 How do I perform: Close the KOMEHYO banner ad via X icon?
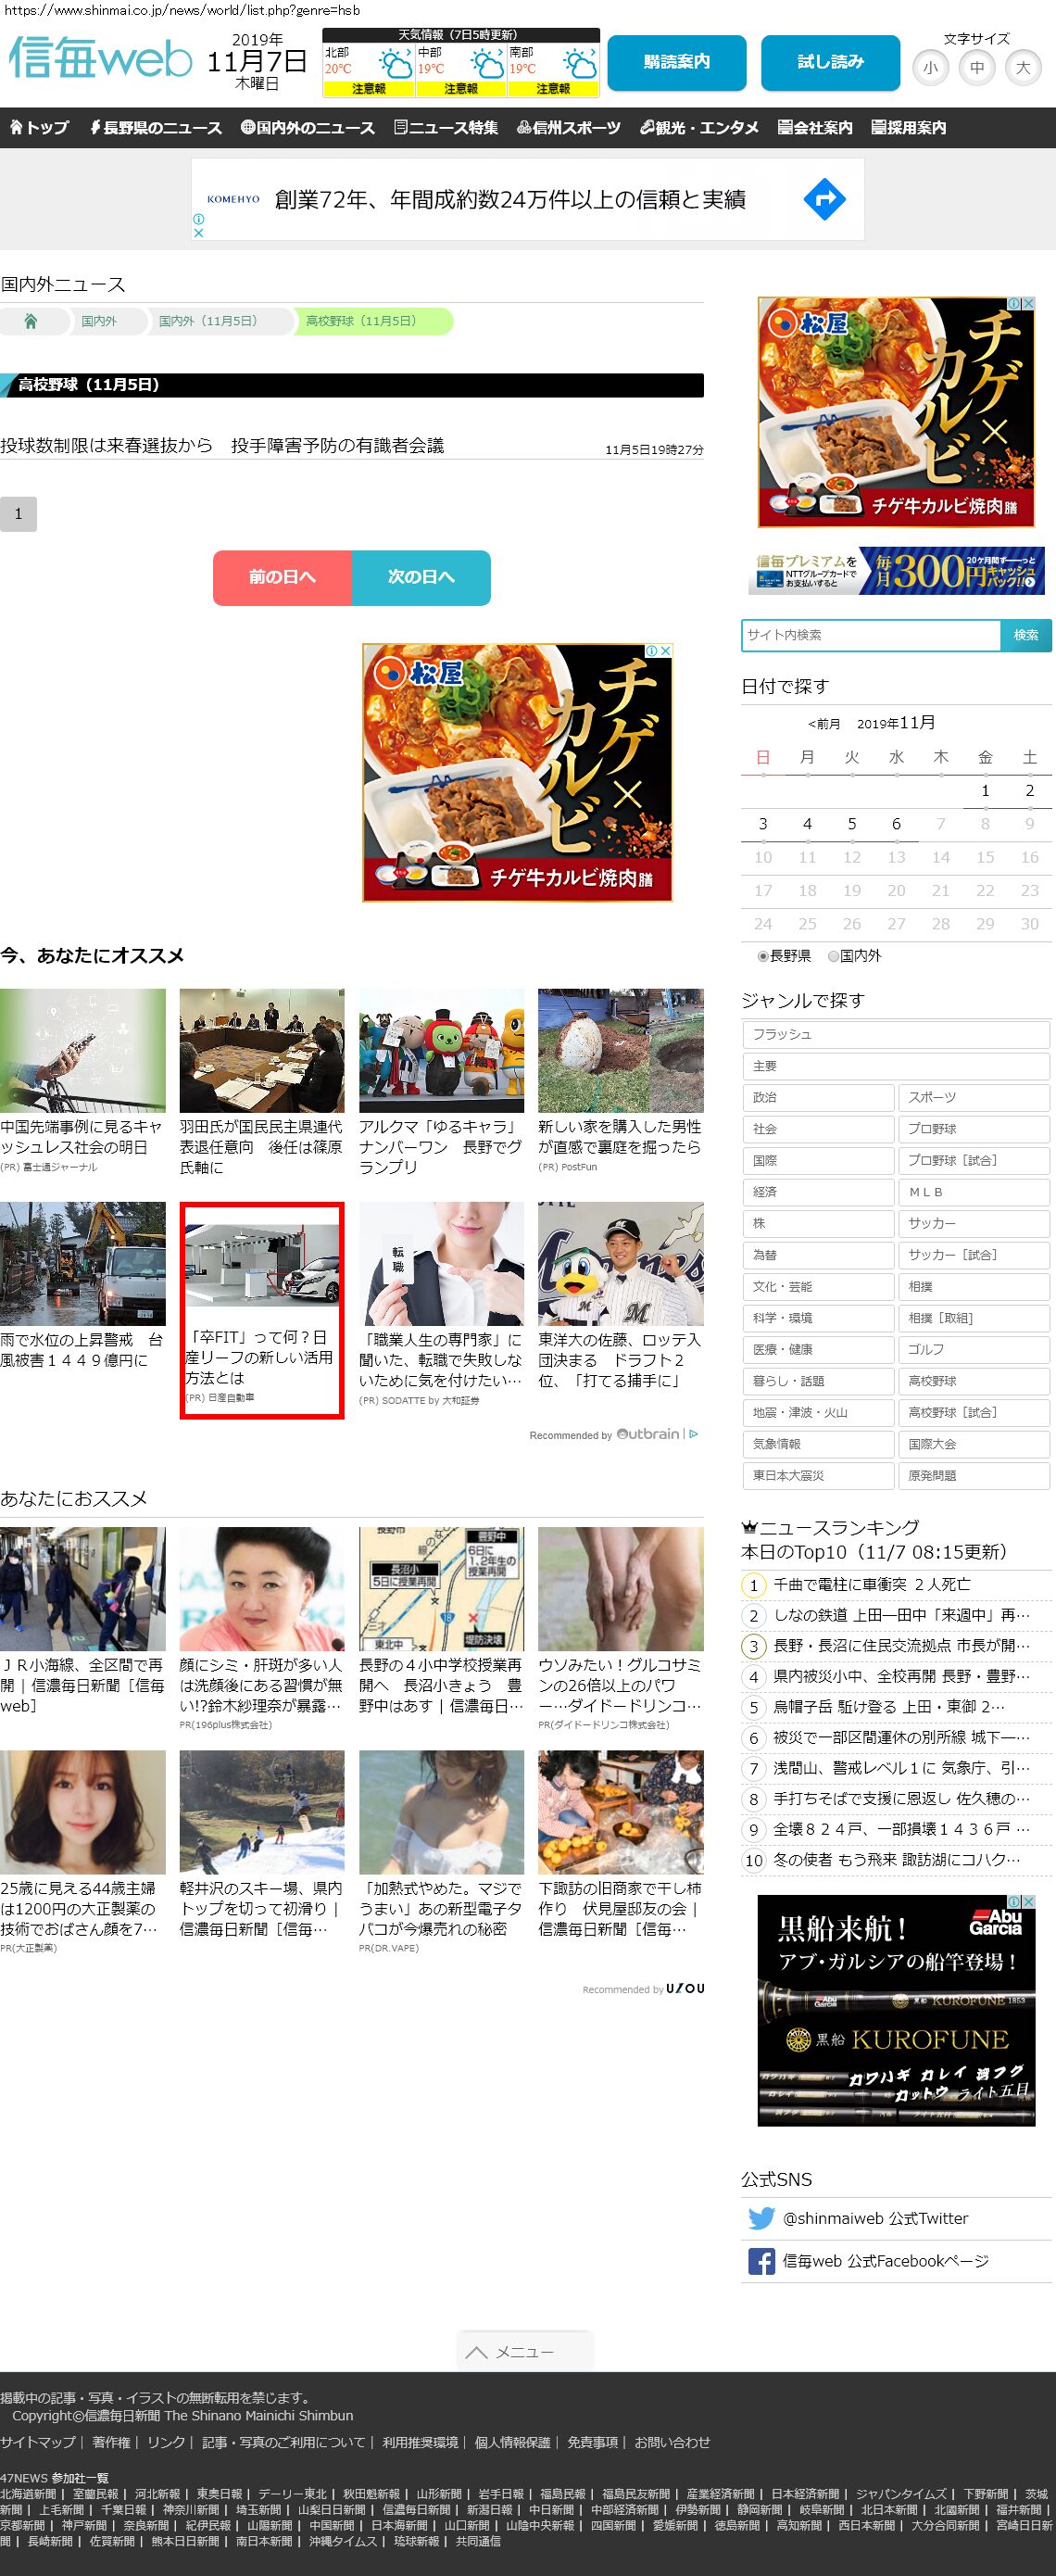tap(198, 233)
